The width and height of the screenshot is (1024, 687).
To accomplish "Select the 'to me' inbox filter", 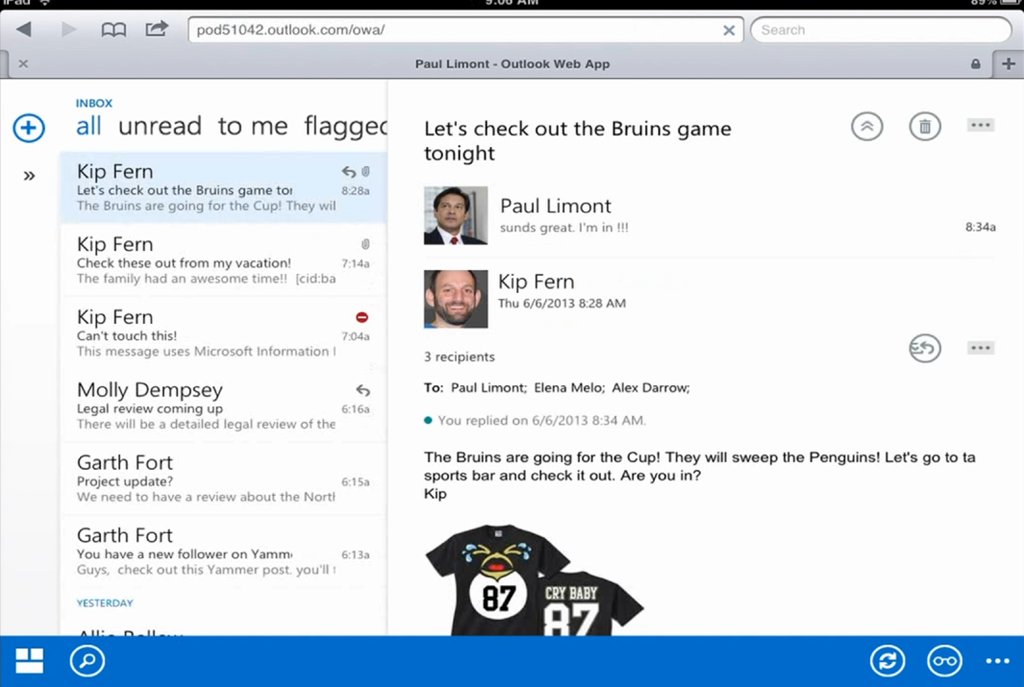I will (x=253, y=125).
